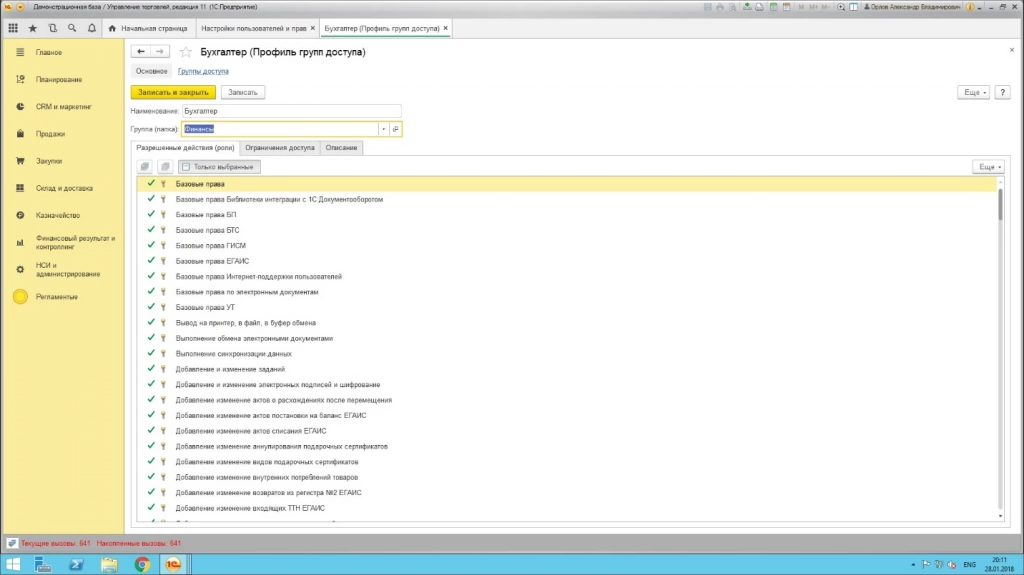Screen dimensions: 1024x575
Task: Switch to Настройки пользователей и прав tab
Action: tap(253, 28)
